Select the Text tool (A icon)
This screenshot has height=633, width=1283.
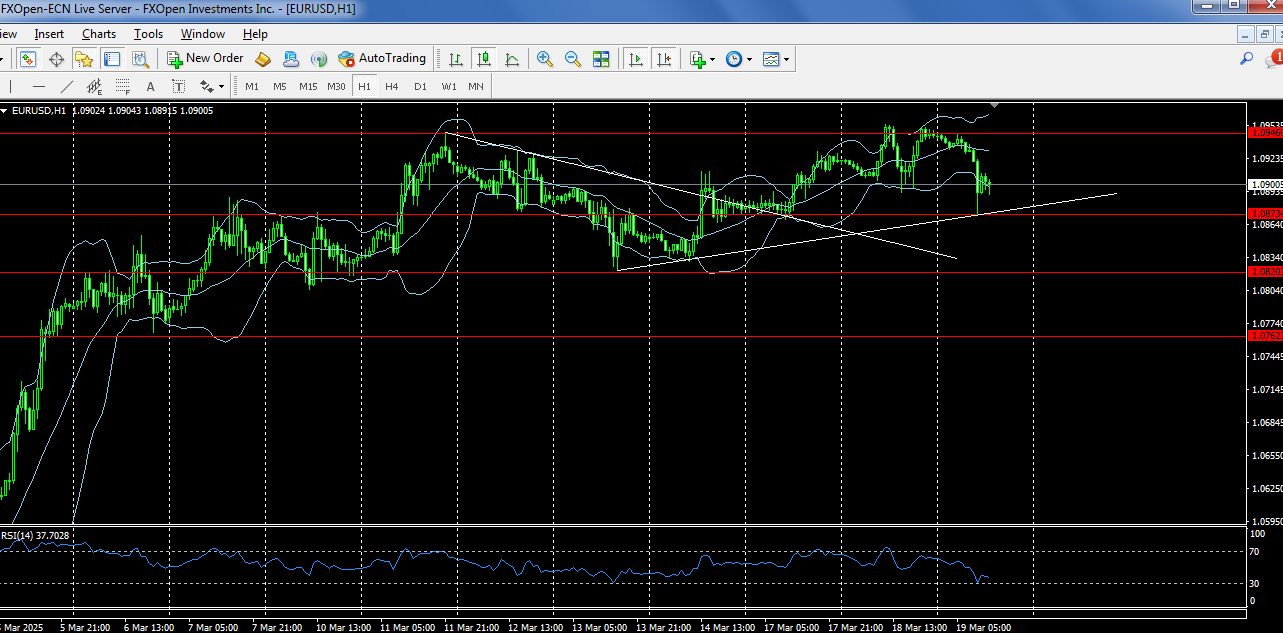click(151, 86)
